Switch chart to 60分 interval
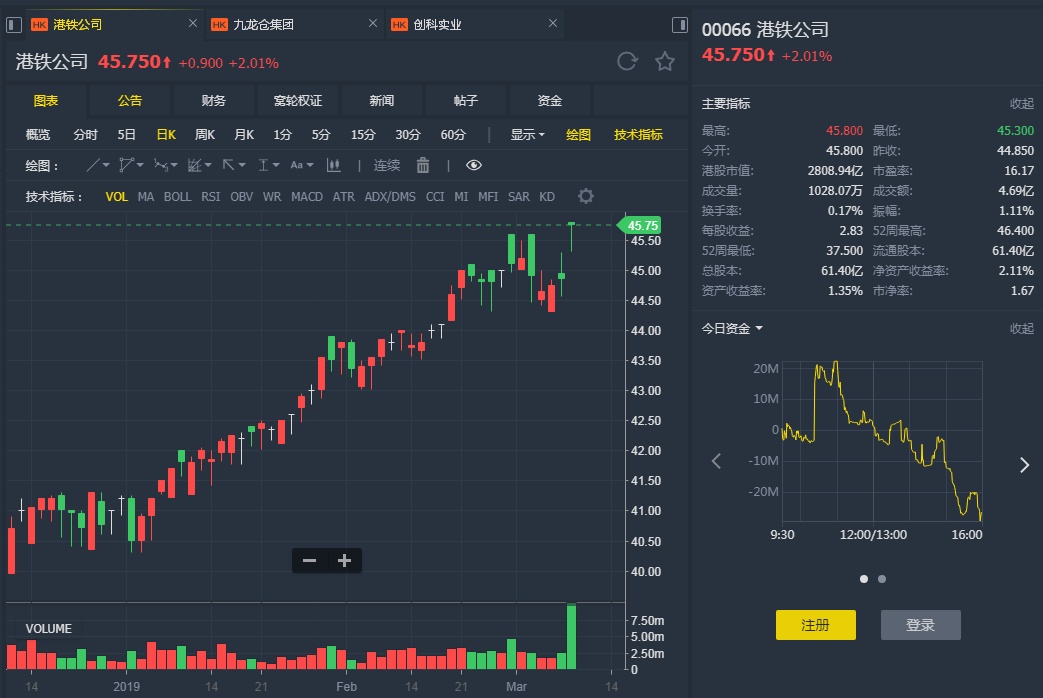This screenshot has height=698, width=1043. pyautogui.click(x=452, y=134)
